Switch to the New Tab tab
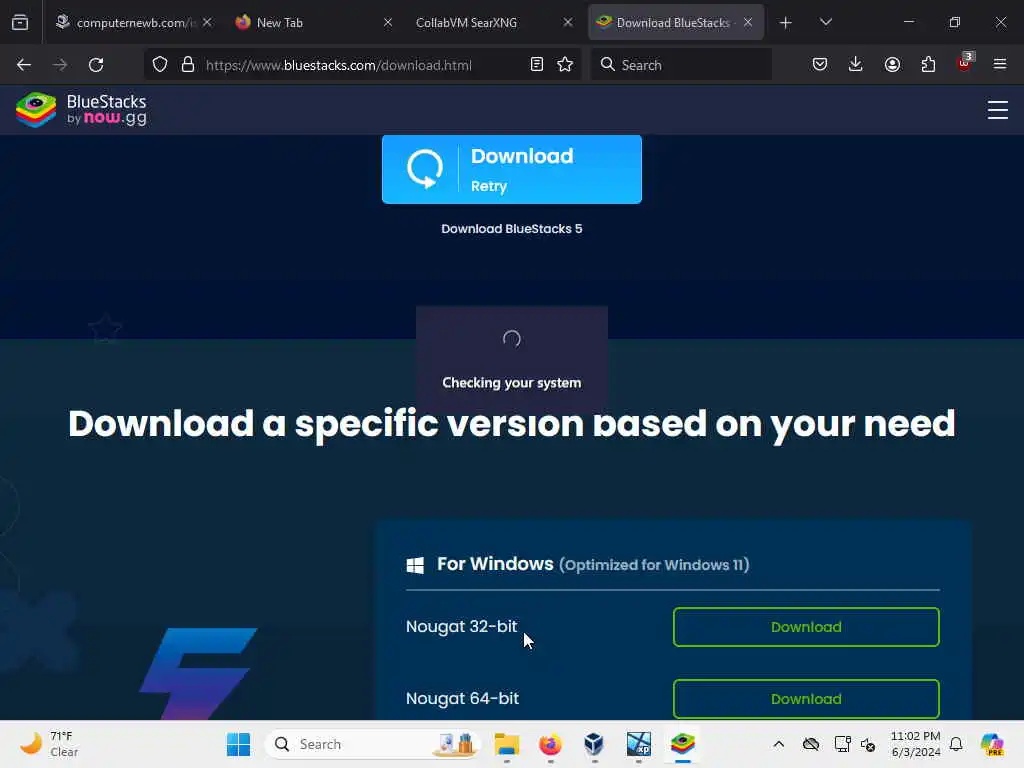 313,22
